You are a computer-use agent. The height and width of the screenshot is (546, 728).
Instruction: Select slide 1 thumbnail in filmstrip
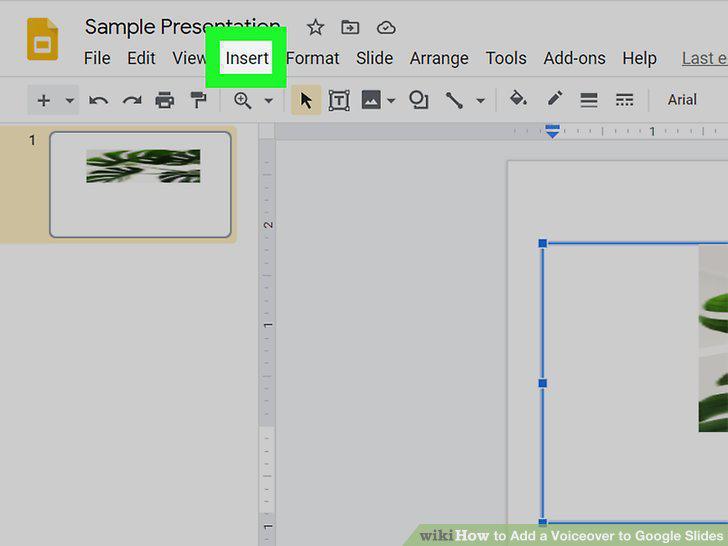(140, 184)
